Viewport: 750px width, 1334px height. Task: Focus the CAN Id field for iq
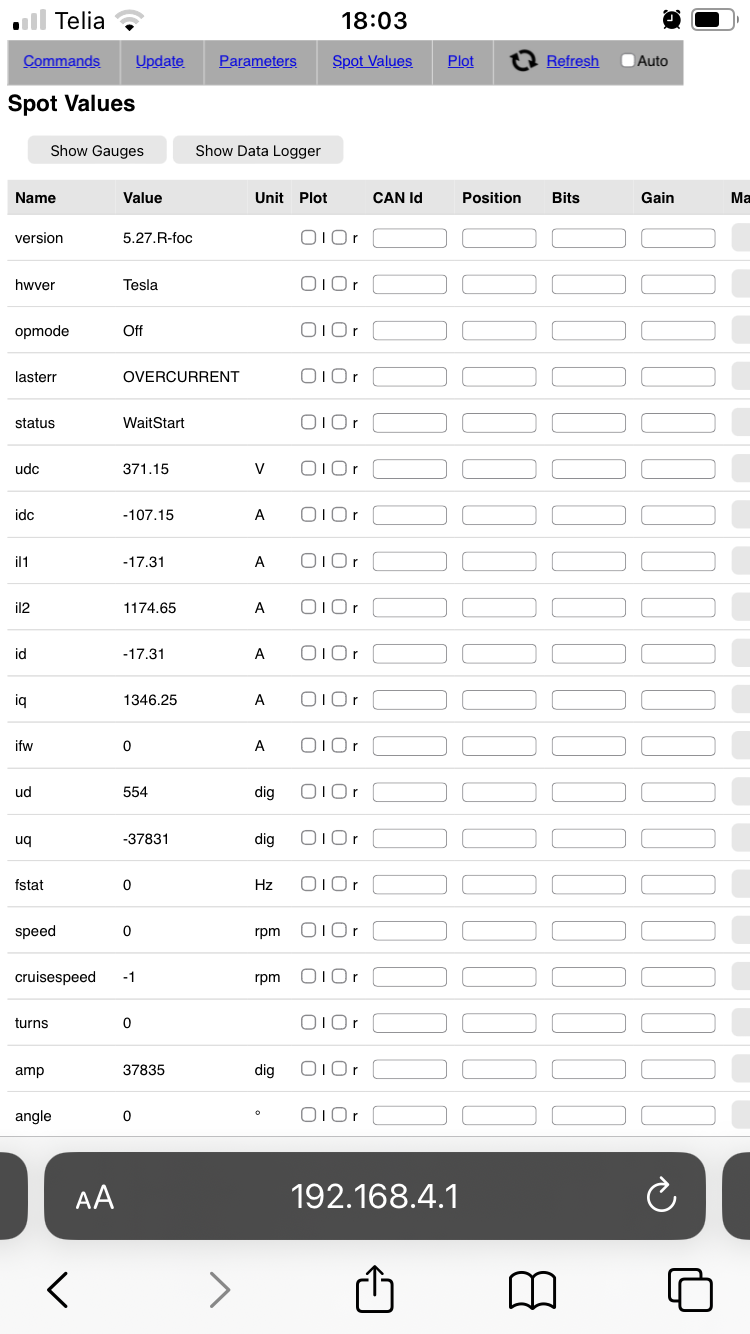[x=410, y=700]
